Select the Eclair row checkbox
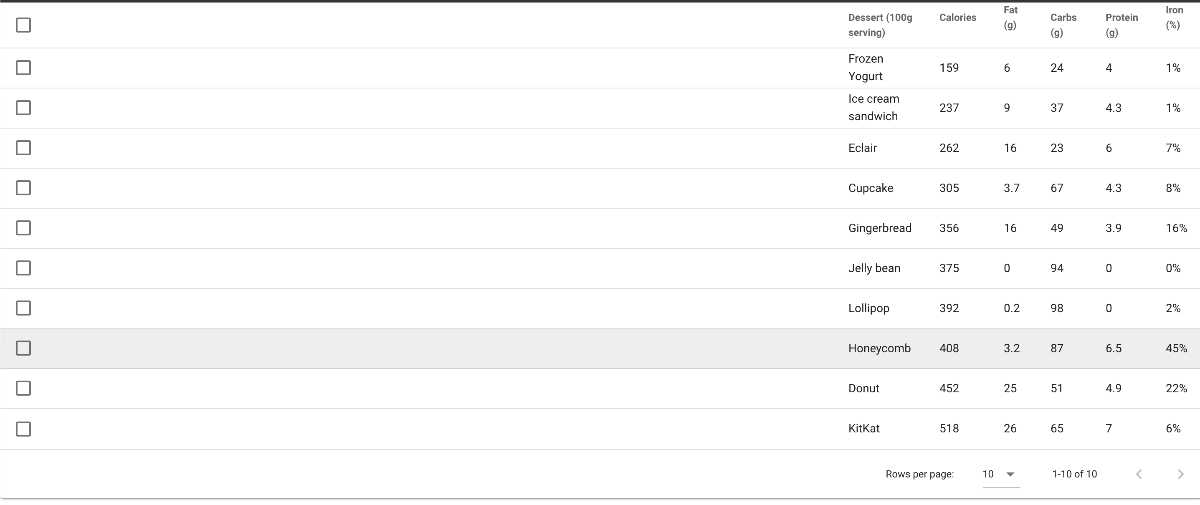Image resolution: width=1200 pixels, height=505 pixels. click(23, 148)
